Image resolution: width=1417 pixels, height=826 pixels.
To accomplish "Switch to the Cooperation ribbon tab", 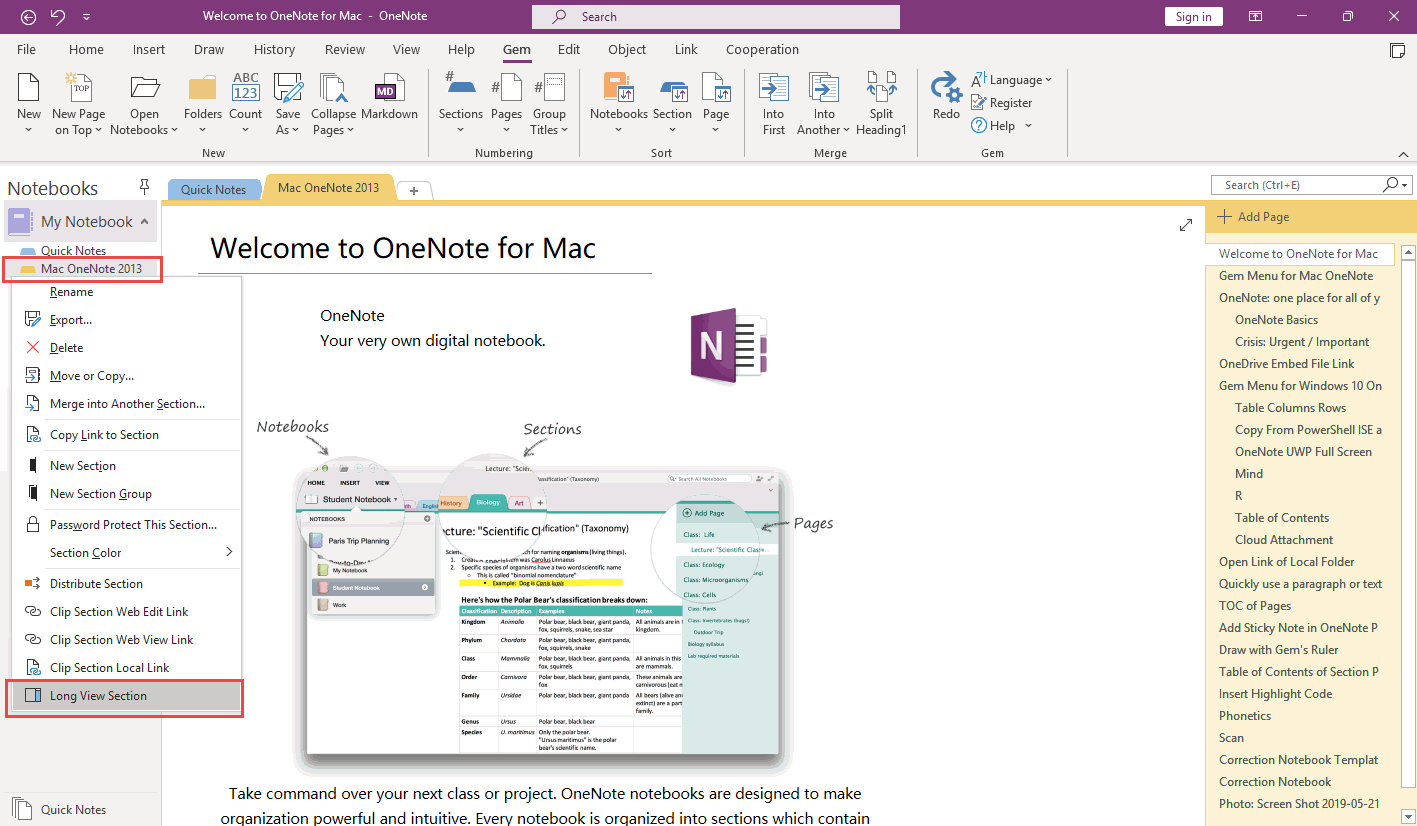I will 762,49.
